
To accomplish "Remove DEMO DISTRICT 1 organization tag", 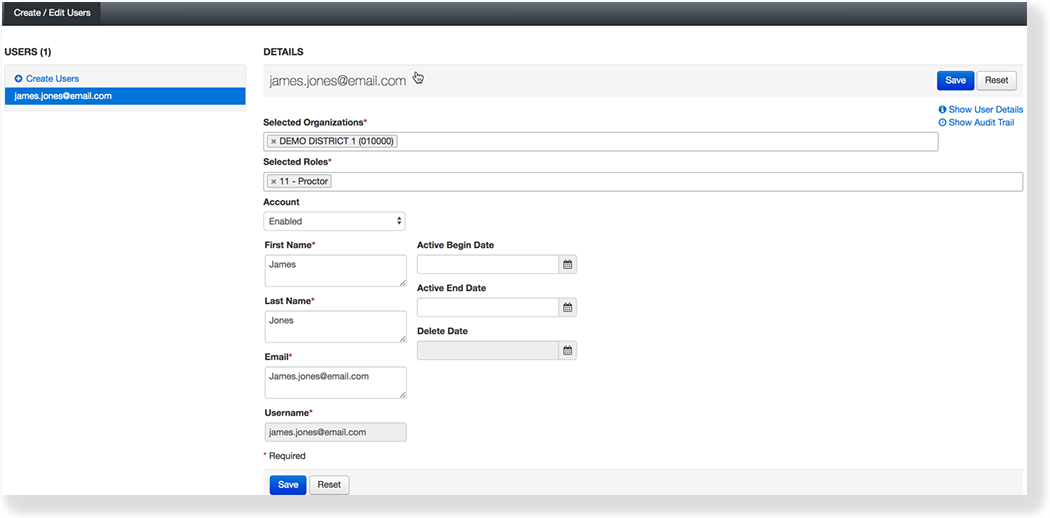I will point(273,142).
